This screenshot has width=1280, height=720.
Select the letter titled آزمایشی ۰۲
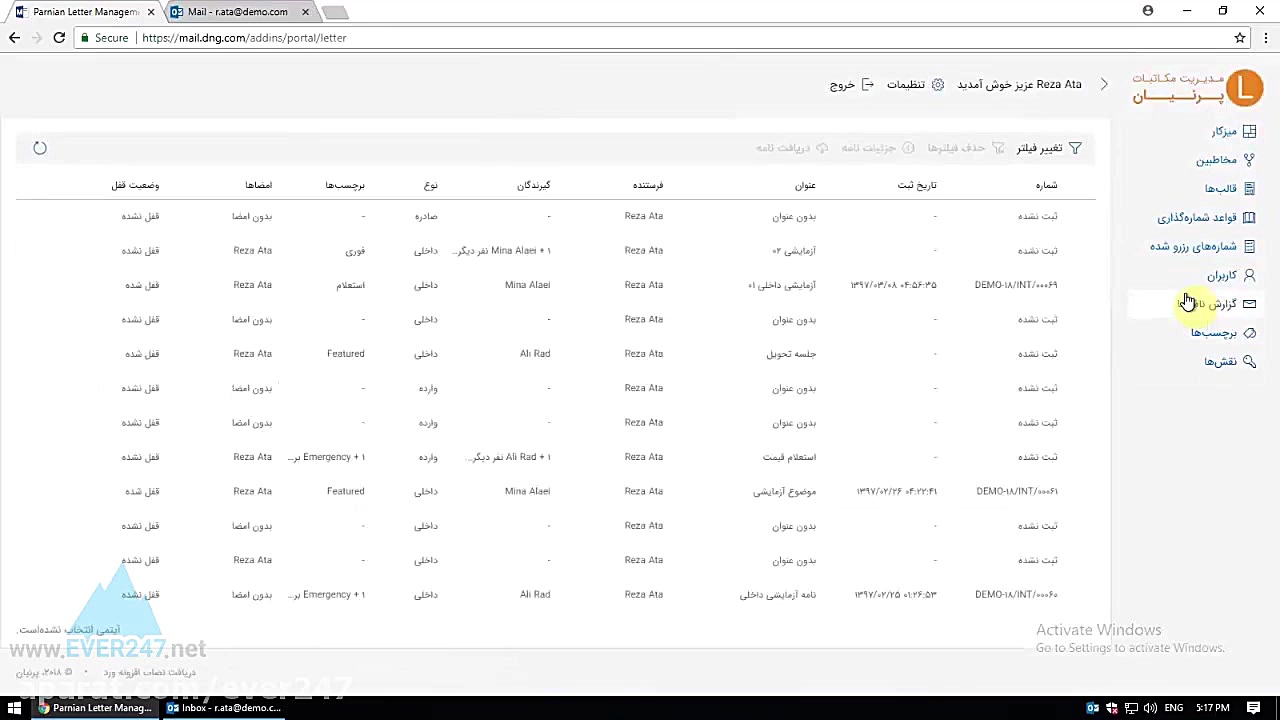point(794,251)
